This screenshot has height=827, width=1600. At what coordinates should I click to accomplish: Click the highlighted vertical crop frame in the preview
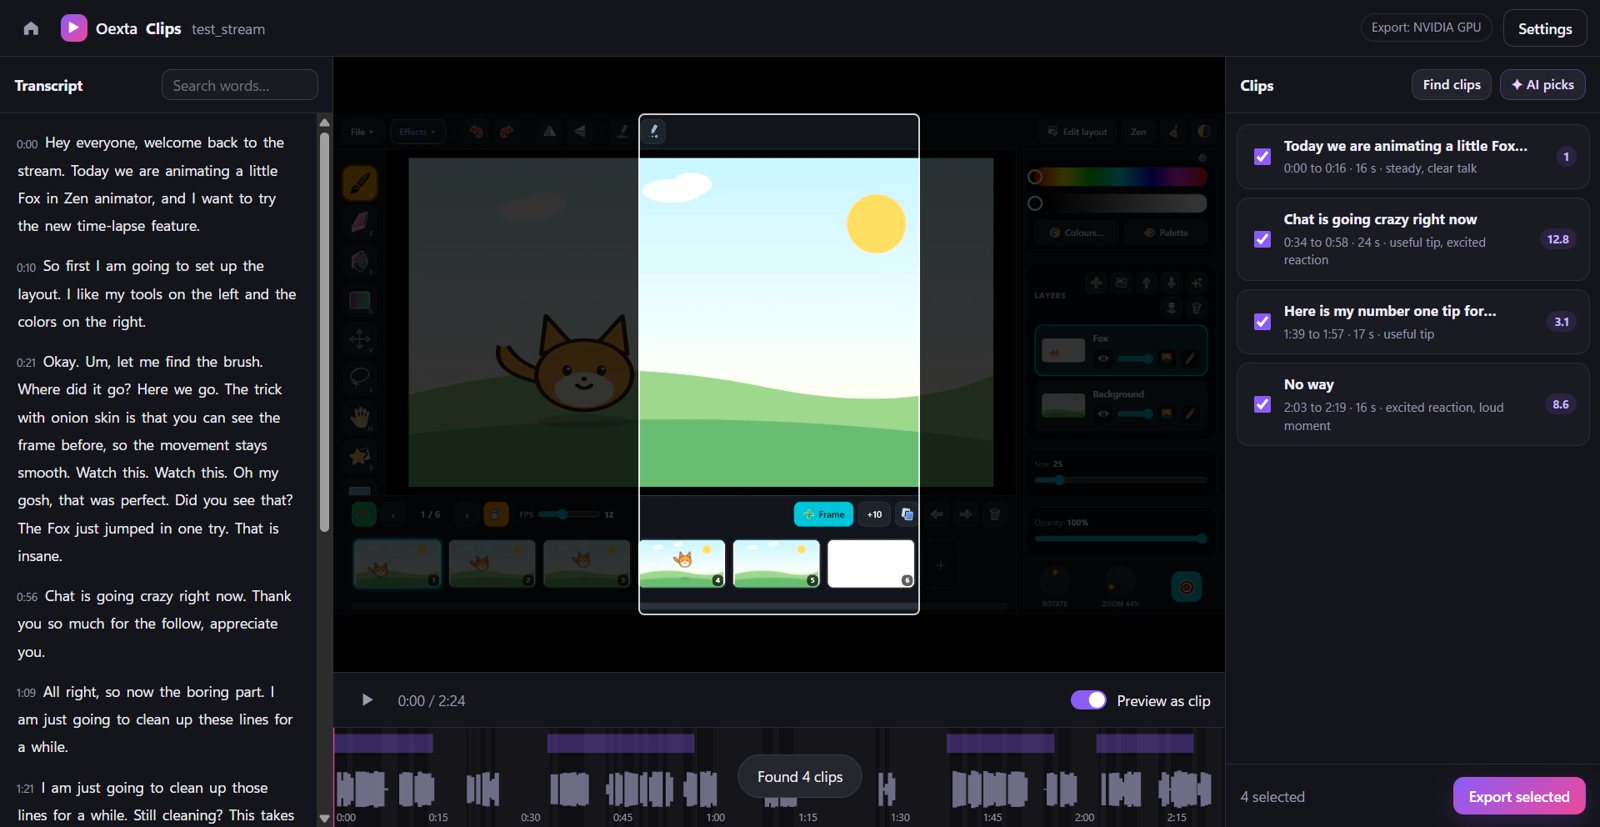779,364
